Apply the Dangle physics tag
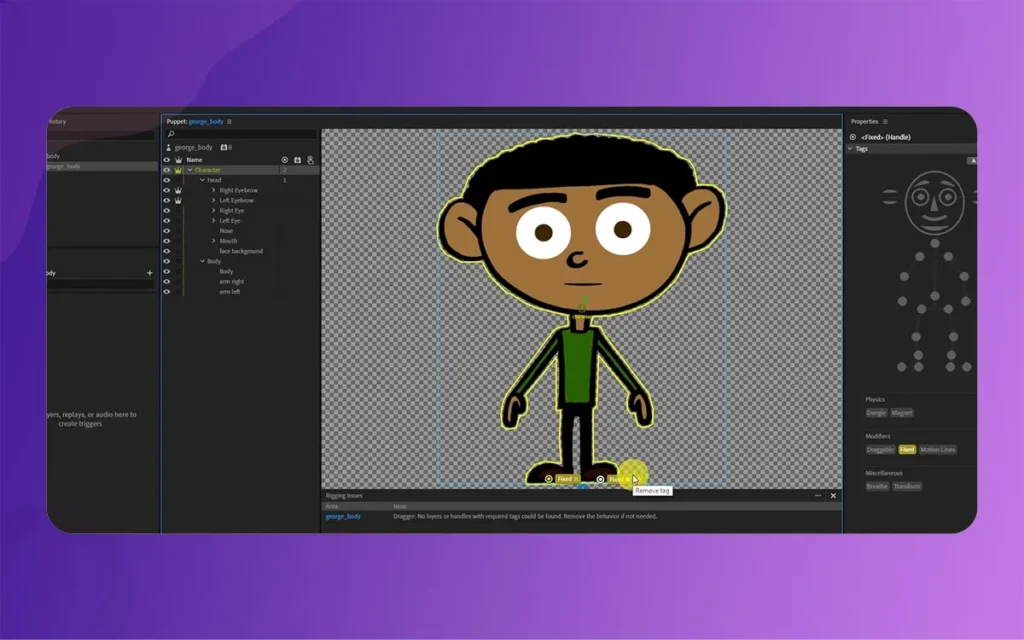Viewport: 1024px width, 640px height. point(876,412)
